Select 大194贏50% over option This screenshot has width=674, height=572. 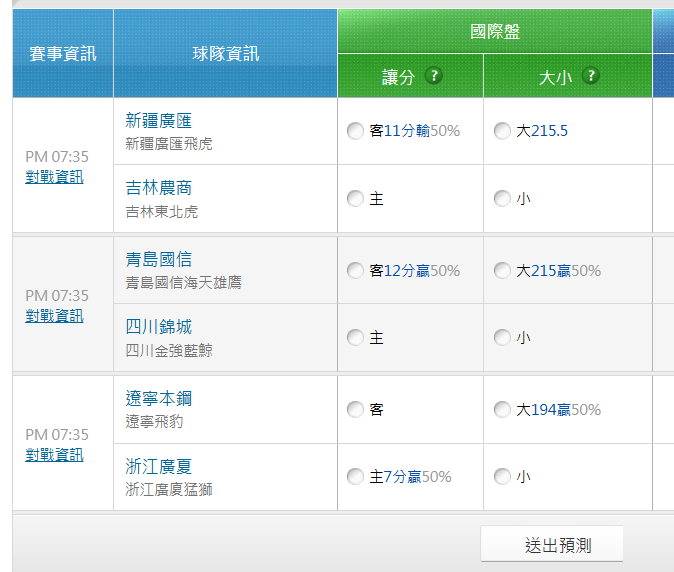click(x=502, y=410)
